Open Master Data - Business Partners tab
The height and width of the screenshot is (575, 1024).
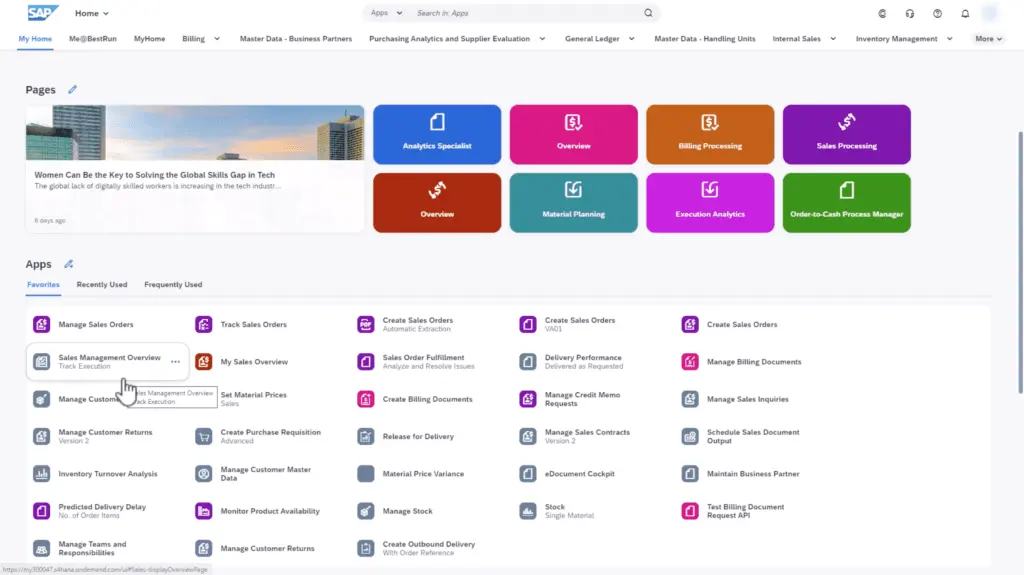tap(296, 39)
